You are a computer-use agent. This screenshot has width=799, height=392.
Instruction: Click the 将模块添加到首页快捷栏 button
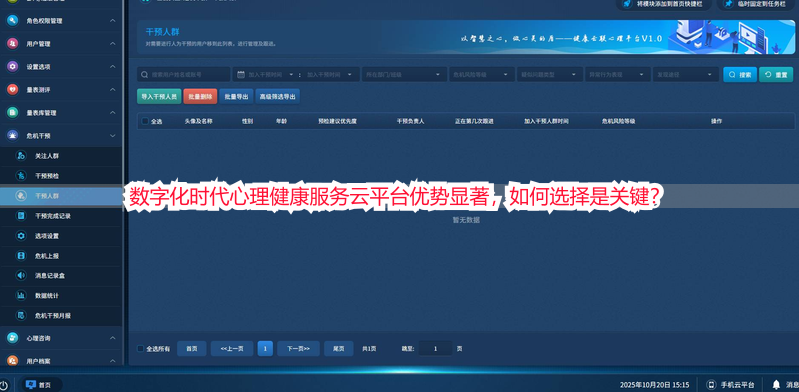tap(664, 4)
